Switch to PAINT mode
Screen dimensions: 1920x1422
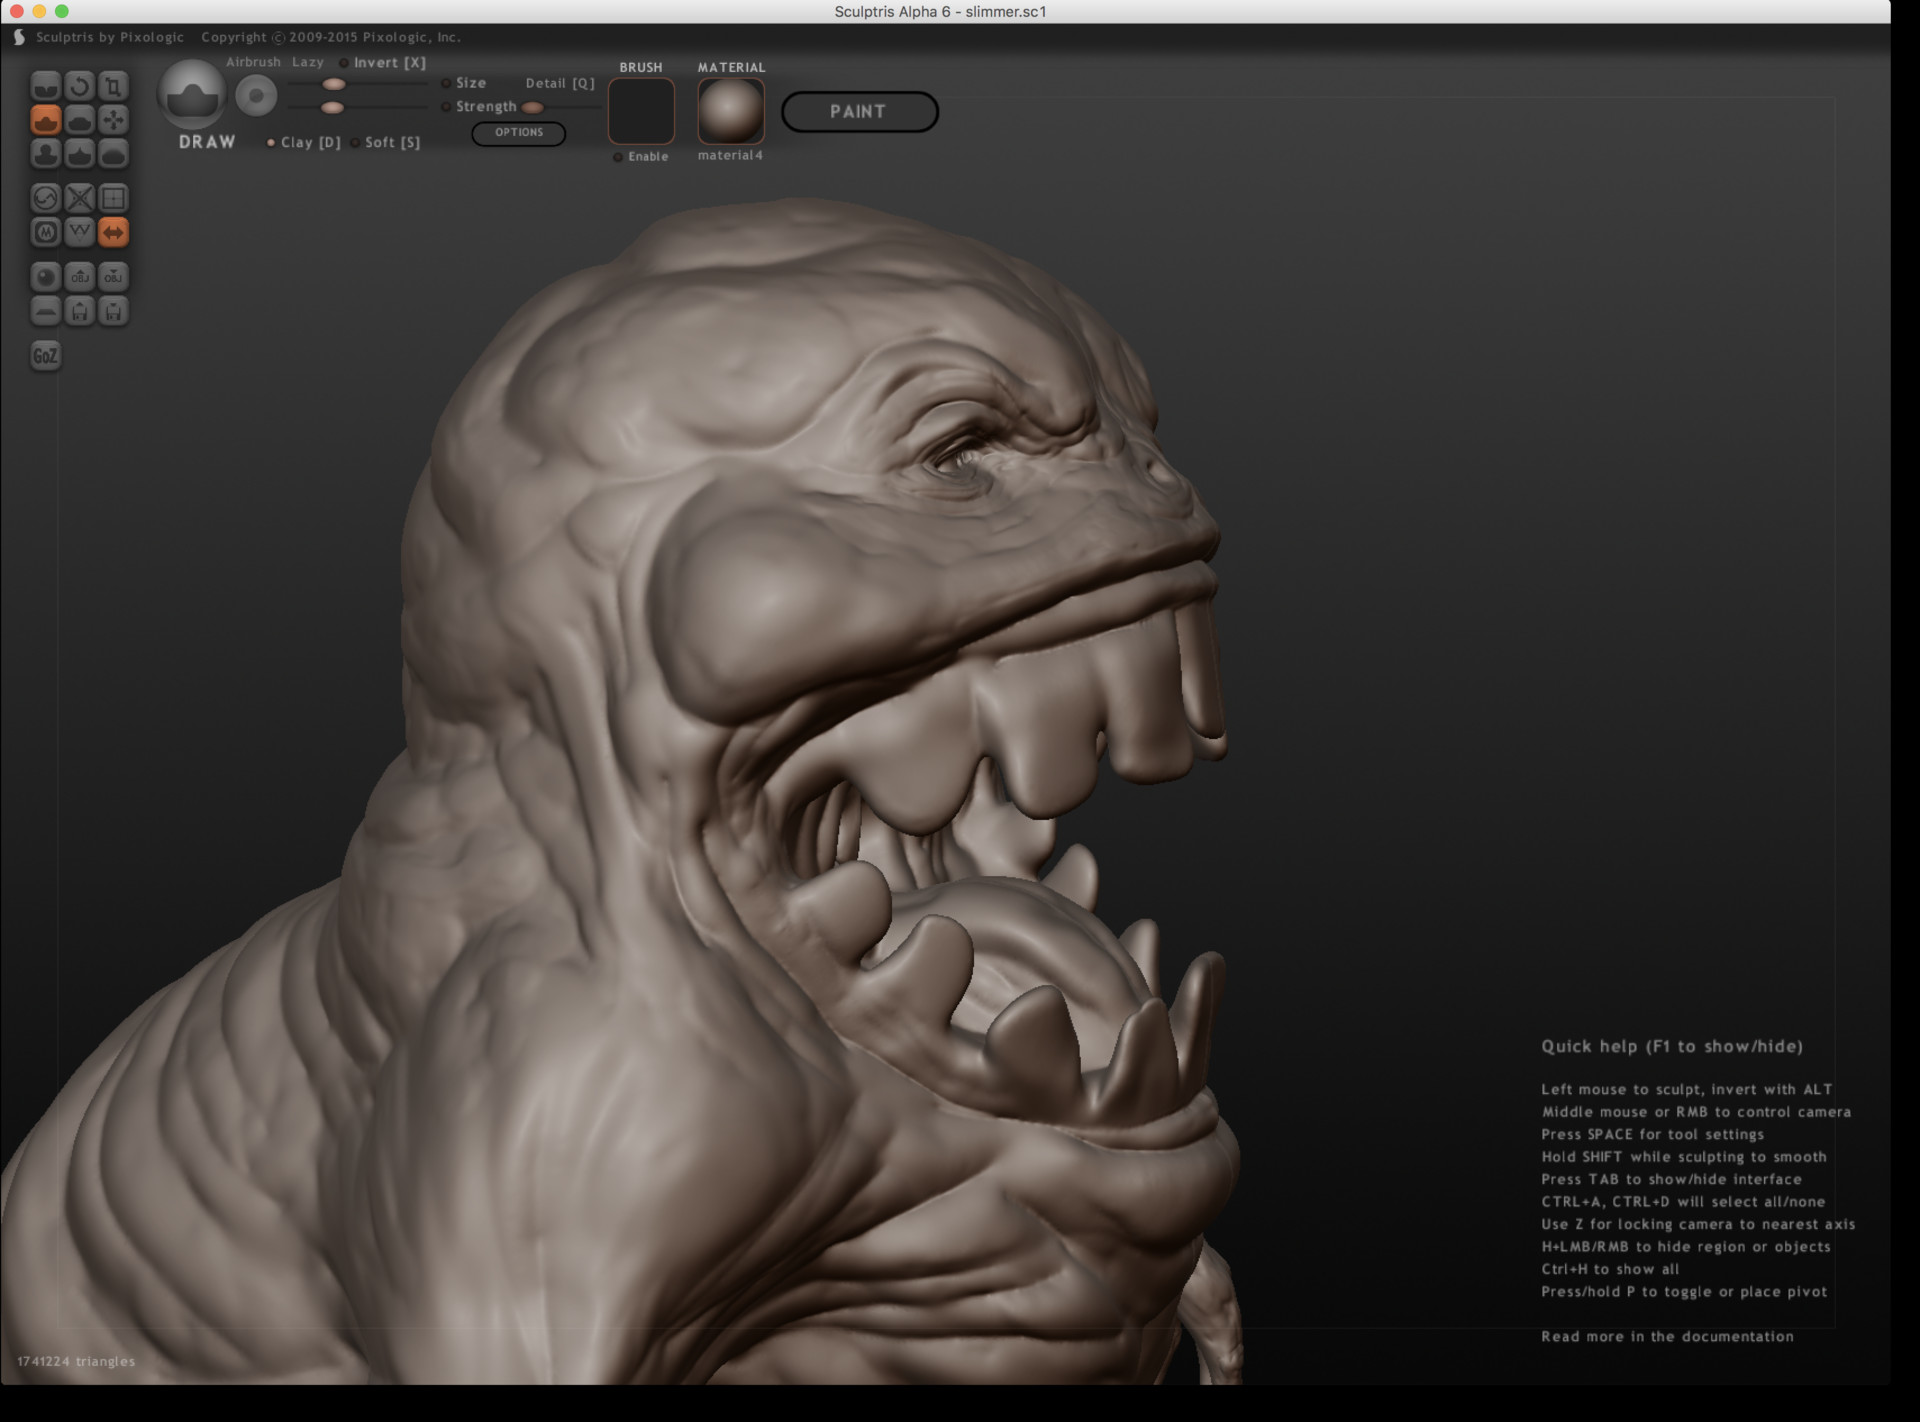(x=859, y=111)
